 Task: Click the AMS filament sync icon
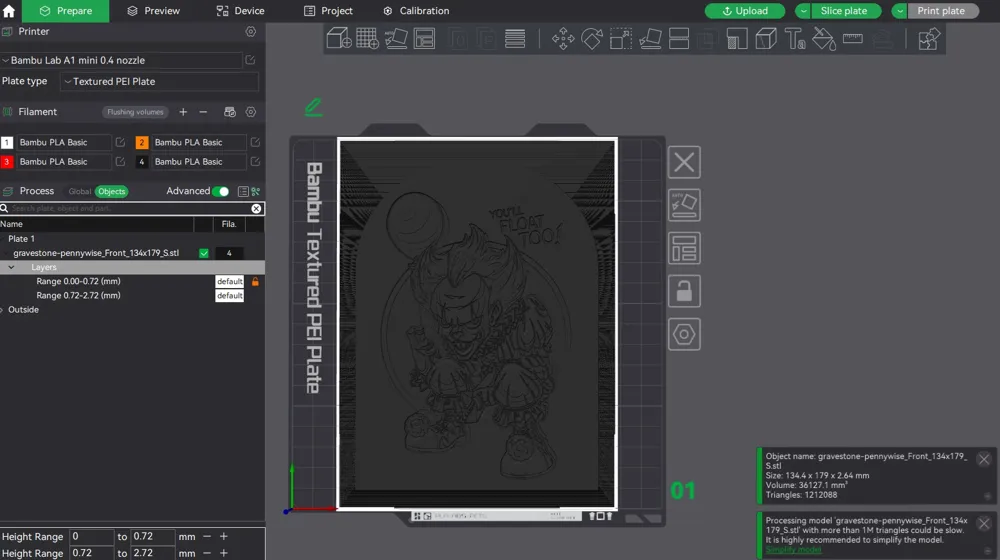[230, 112]
